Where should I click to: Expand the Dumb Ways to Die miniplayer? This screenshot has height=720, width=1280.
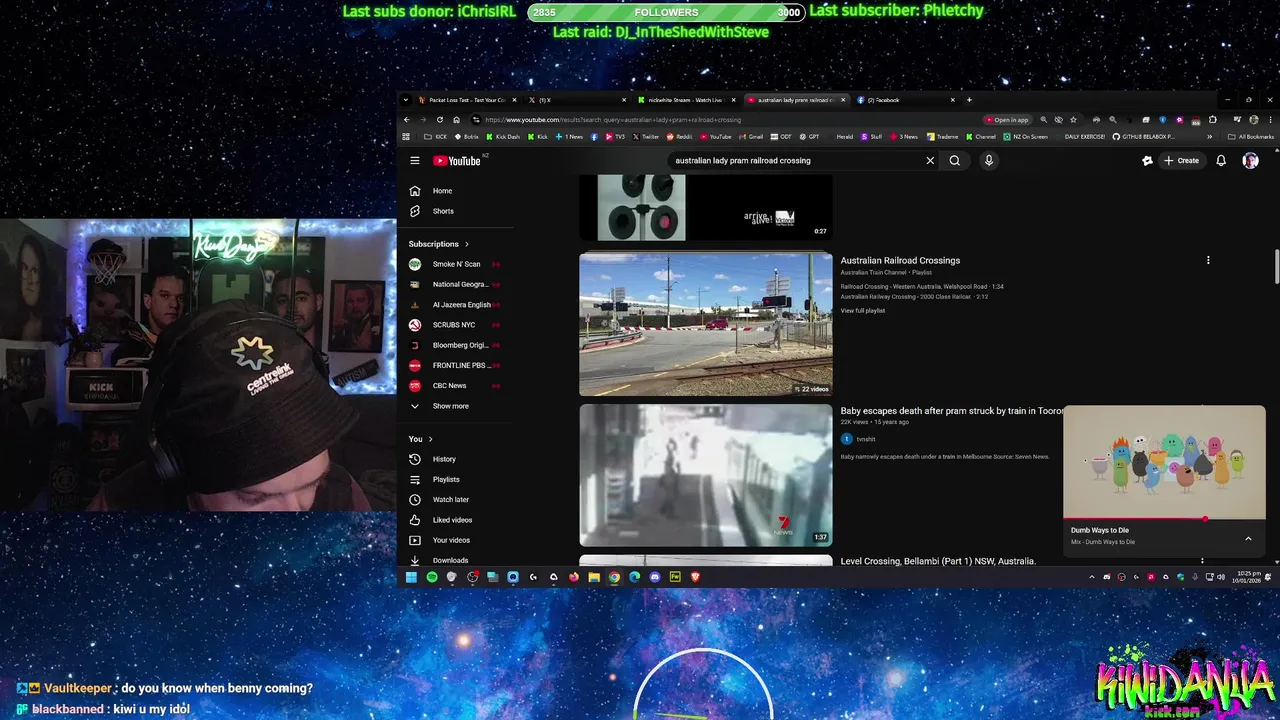click(x=1248, y=538)
